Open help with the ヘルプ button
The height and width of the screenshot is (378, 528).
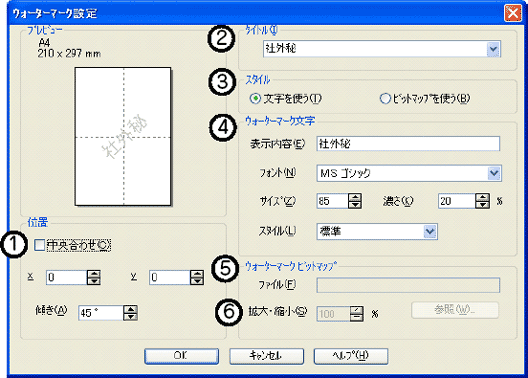(x=351, y=356)
